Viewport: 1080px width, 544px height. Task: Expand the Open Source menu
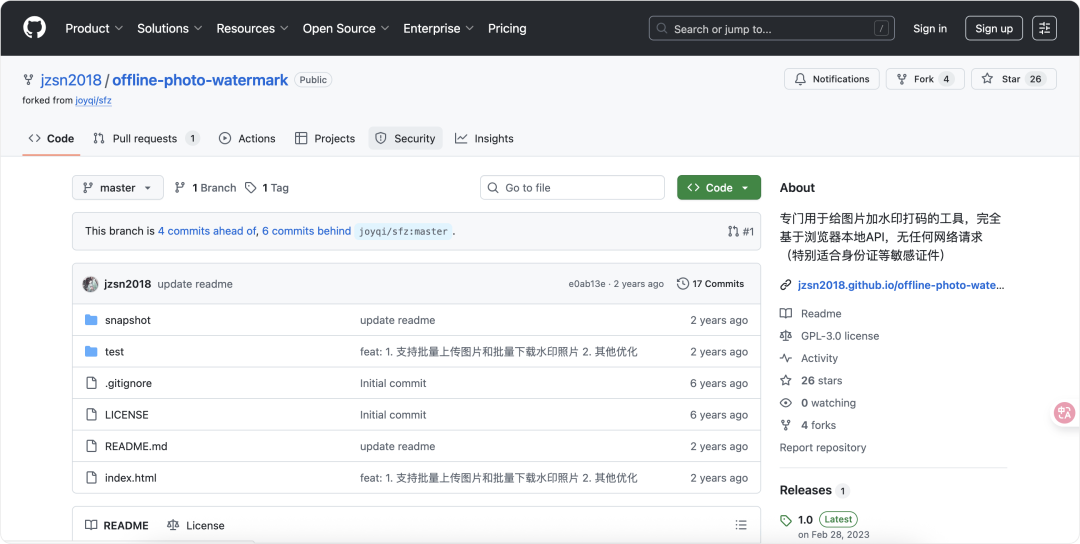[346, 28]
